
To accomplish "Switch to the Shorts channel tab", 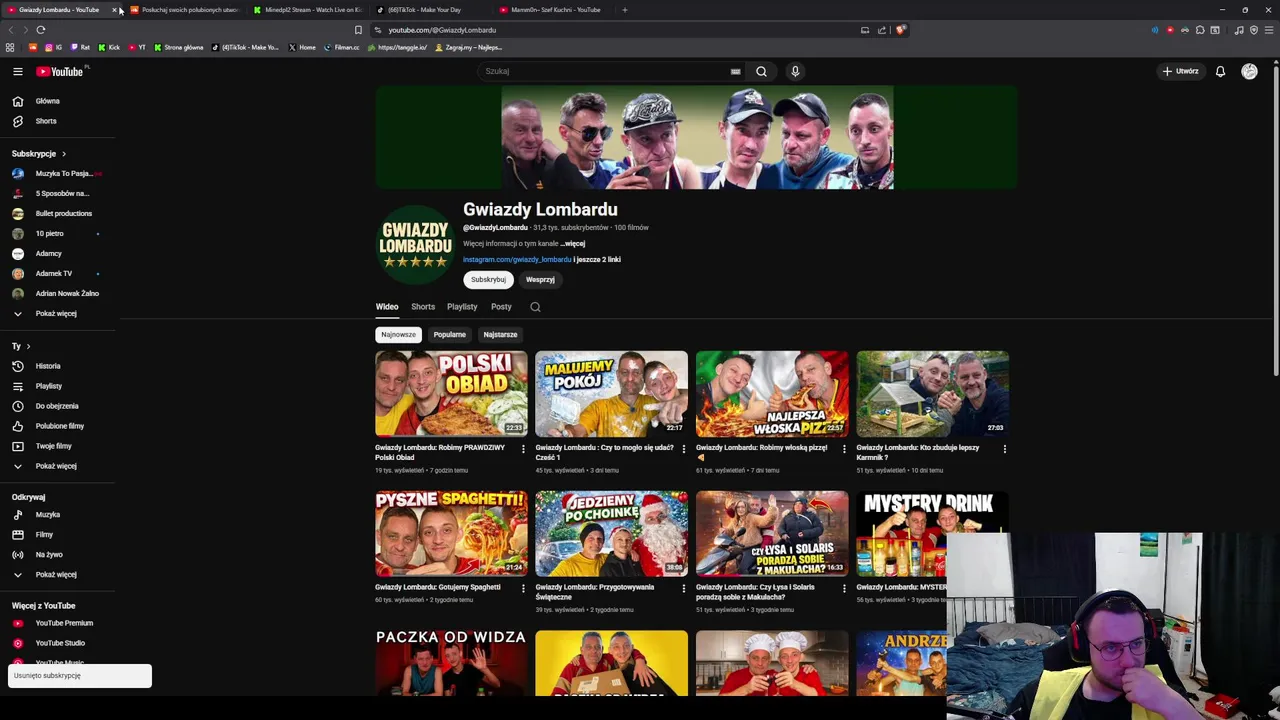I will pyautogui.click(x=423, y=307).
